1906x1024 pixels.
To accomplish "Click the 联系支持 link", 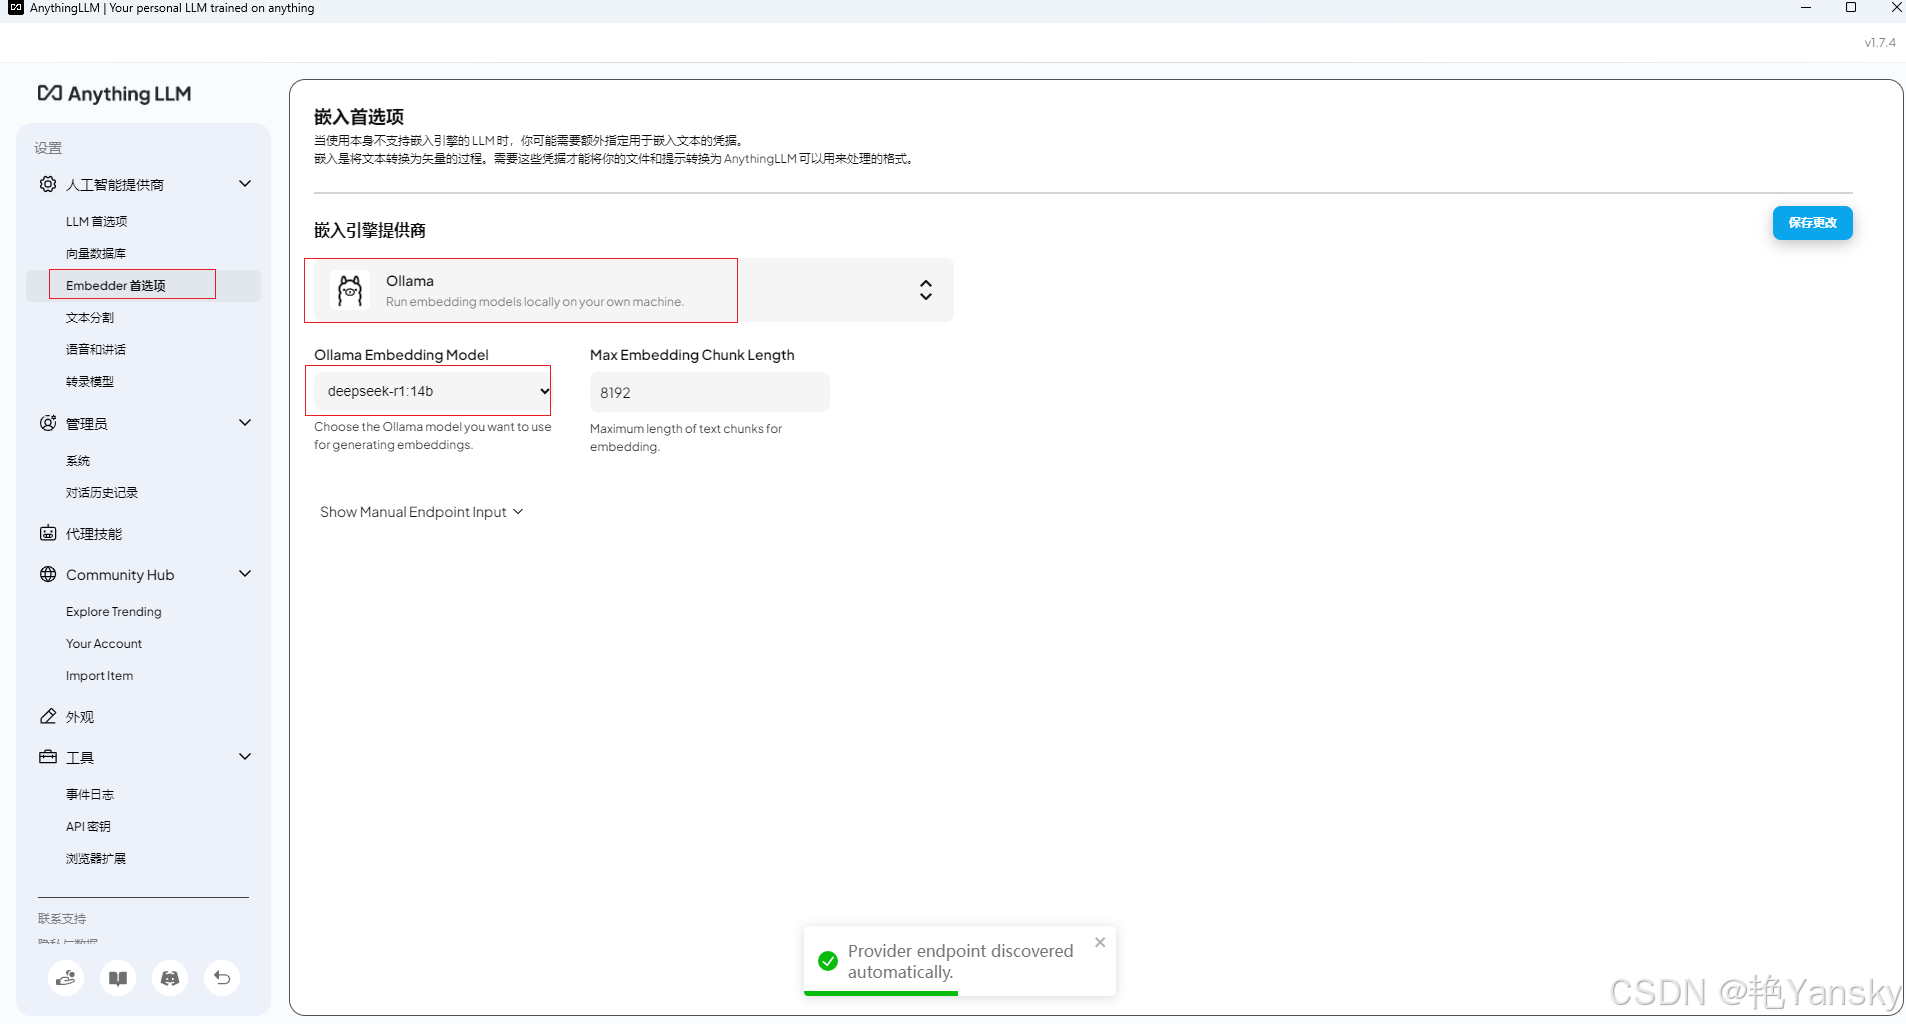I will click(62, 918).
